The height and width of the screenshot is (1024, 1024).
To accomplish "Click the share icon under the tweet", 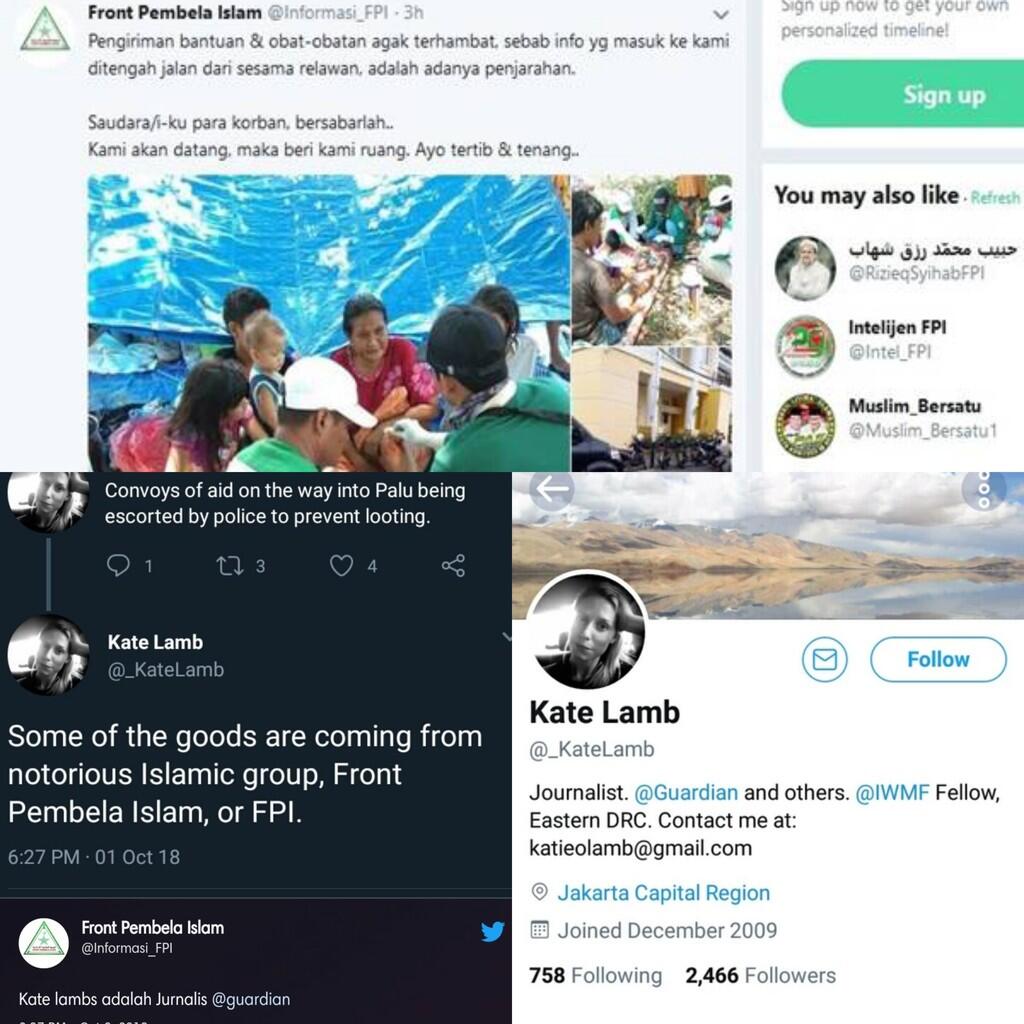I will pyautogui.click(x=453, y=566).
